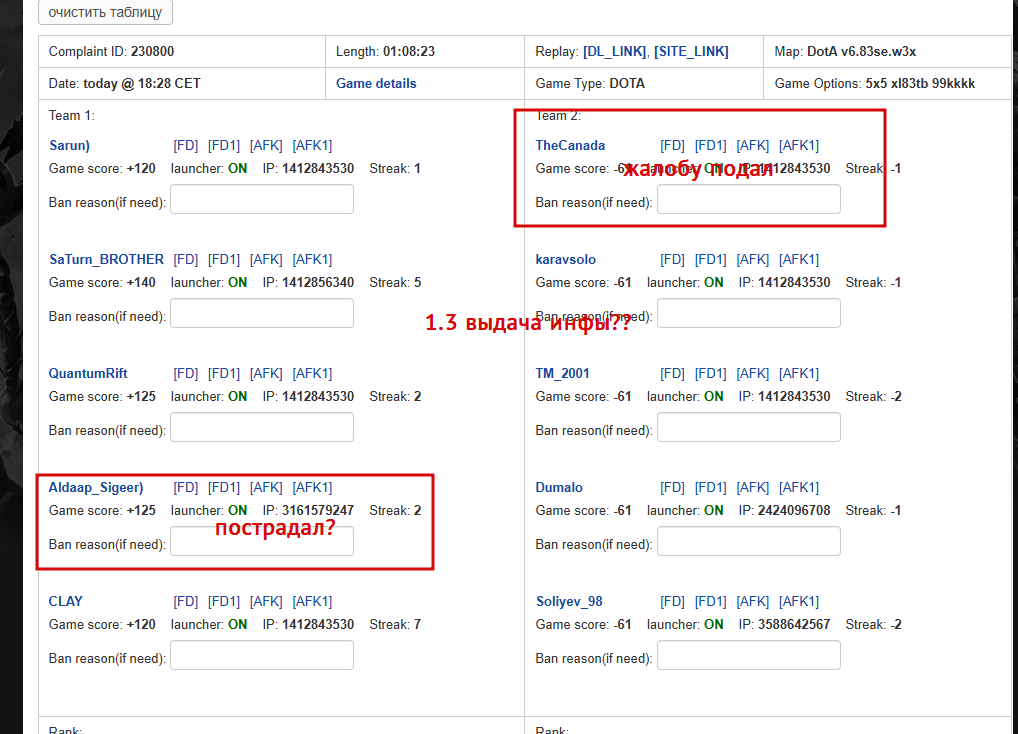The image size is (1018, 734).
Task: Click FD link for CLAY
Action: pyautogui.click(x=186, y=602)
